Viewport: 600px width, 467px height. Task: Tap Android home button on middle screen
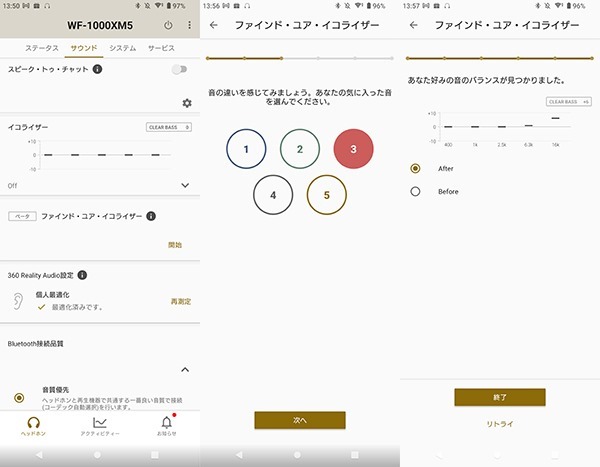297,455
